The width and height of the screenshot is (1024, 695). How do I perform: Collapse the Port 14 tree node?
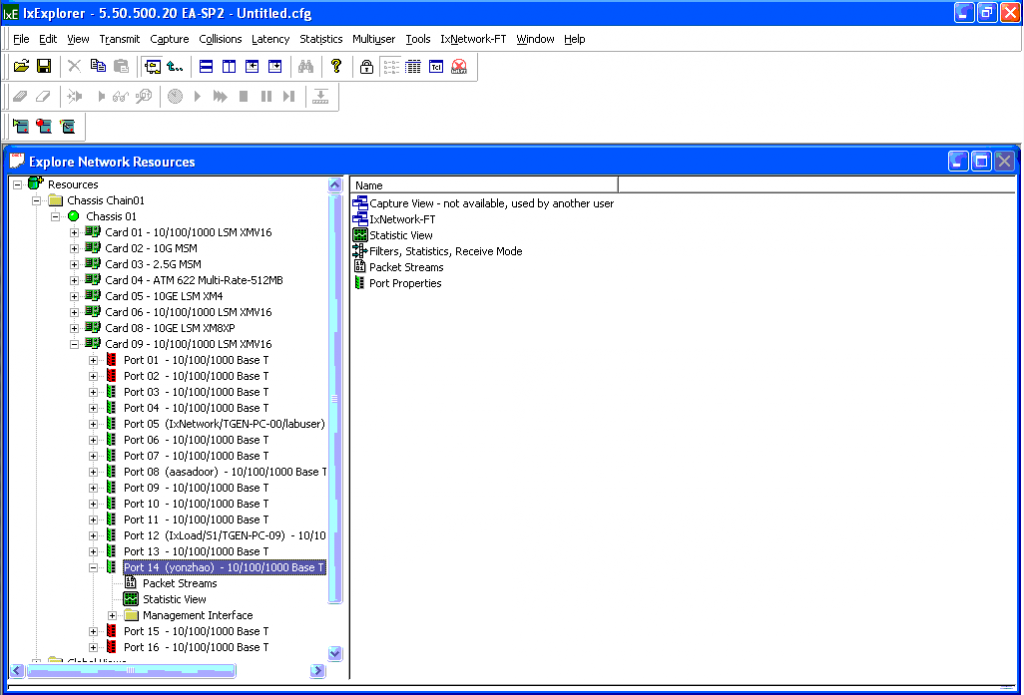[94, 568]
